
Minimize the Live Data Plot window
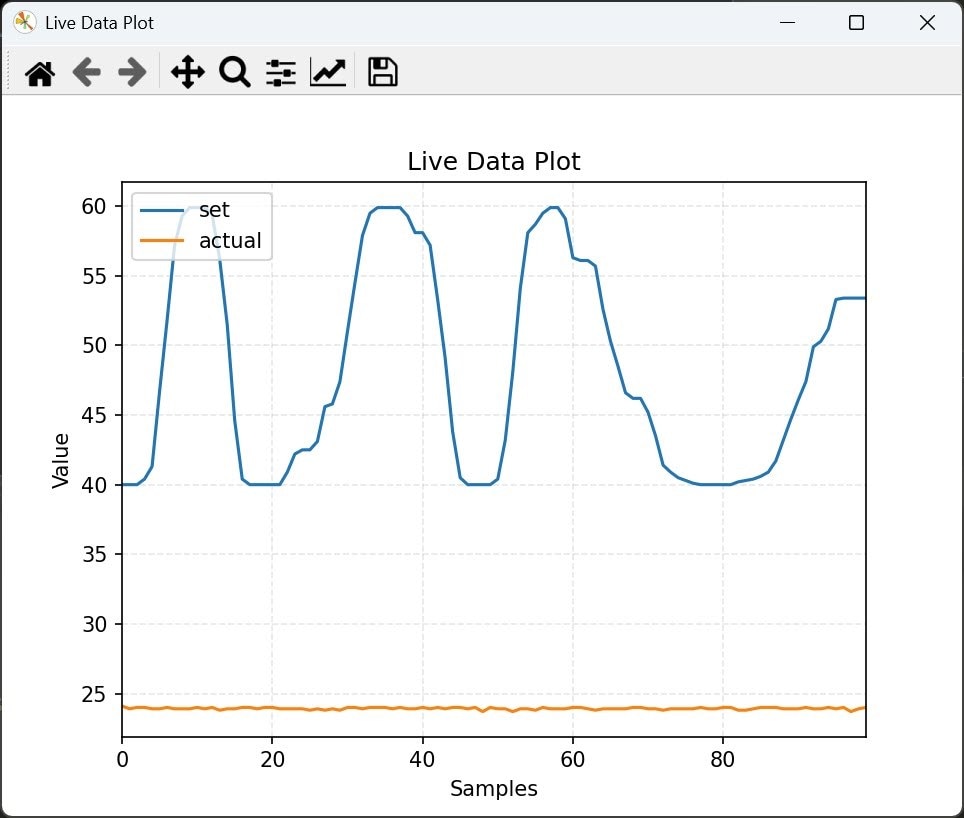click(x=788, y=22)
